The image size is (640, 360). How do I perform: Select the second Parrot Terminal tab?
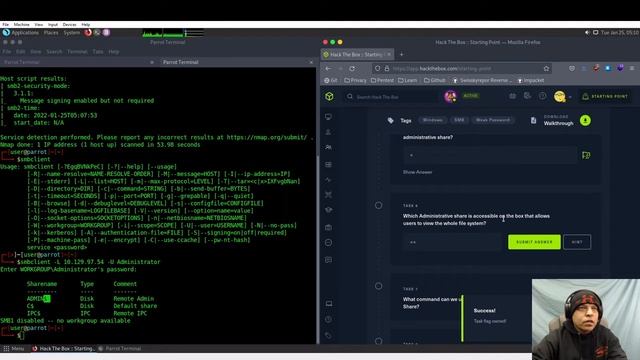(x=237, y=62)
